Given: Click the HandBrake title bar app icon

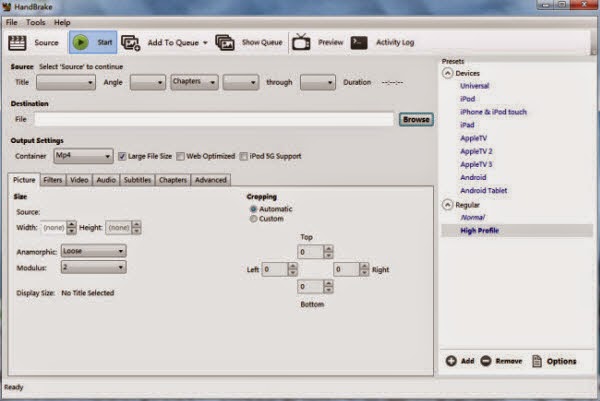Looking at the screenshot, I should [x=6, y=7].
